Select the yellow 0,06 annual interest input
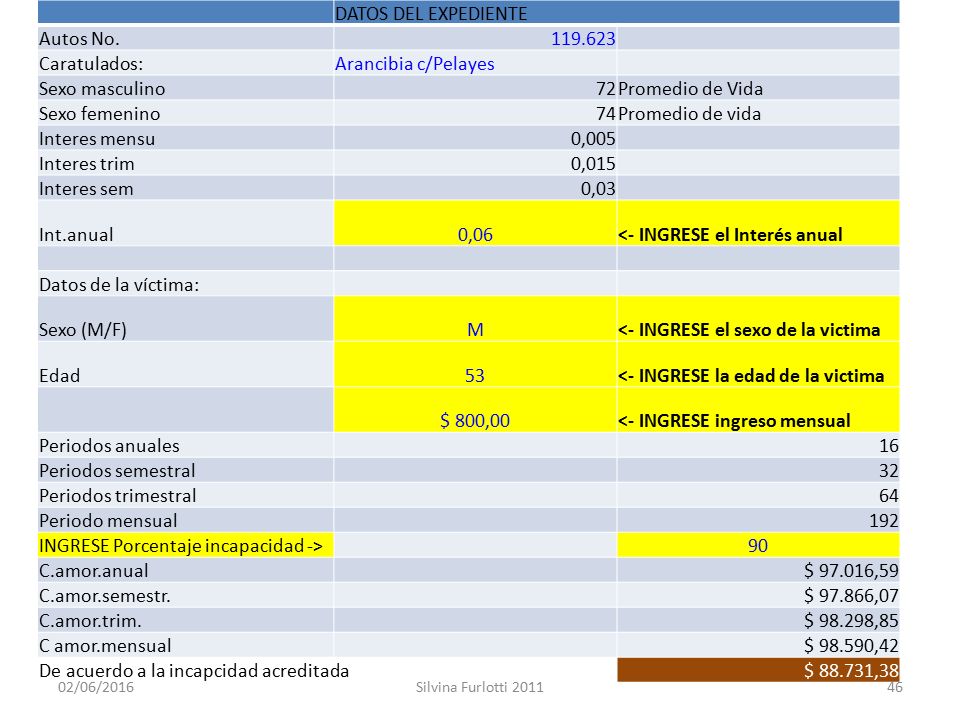This screenshot has height=720, width=960. [x=475, y=223]
